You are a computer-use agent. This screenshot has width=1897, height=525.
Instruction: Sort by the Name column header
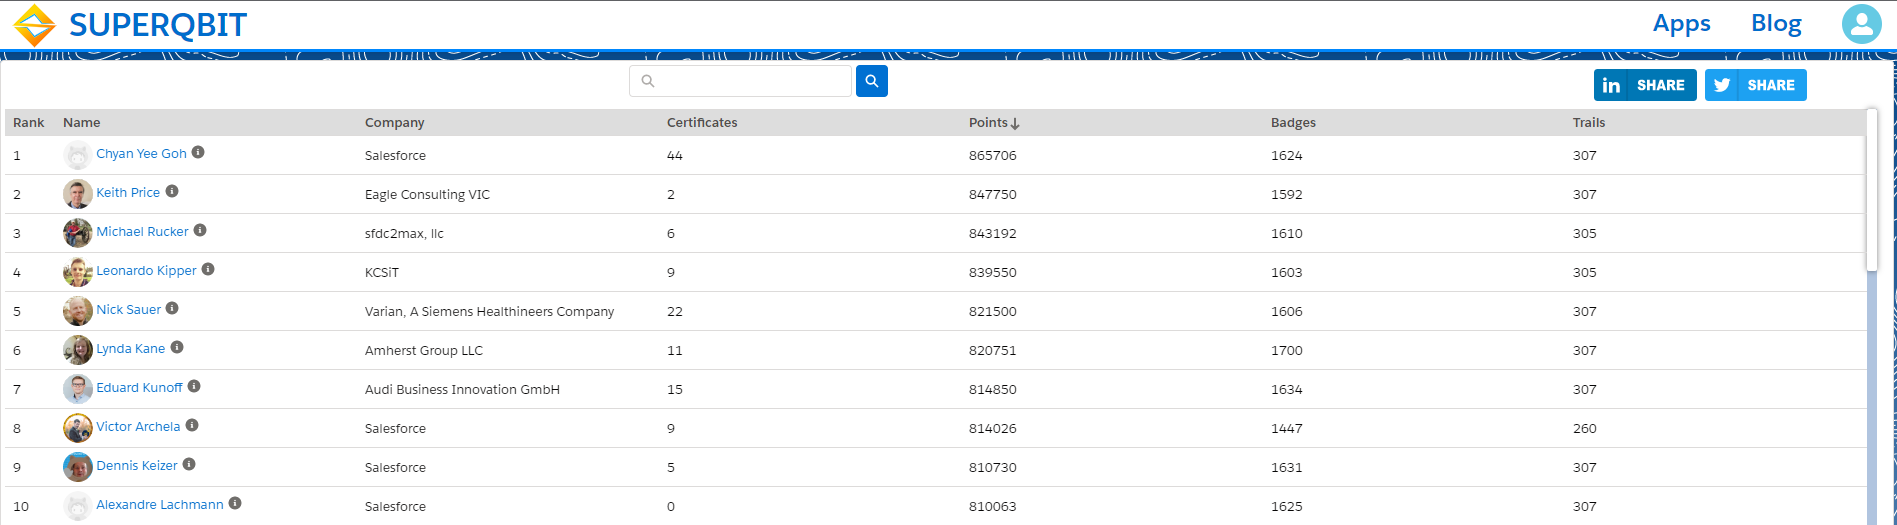tap(82, 123)
